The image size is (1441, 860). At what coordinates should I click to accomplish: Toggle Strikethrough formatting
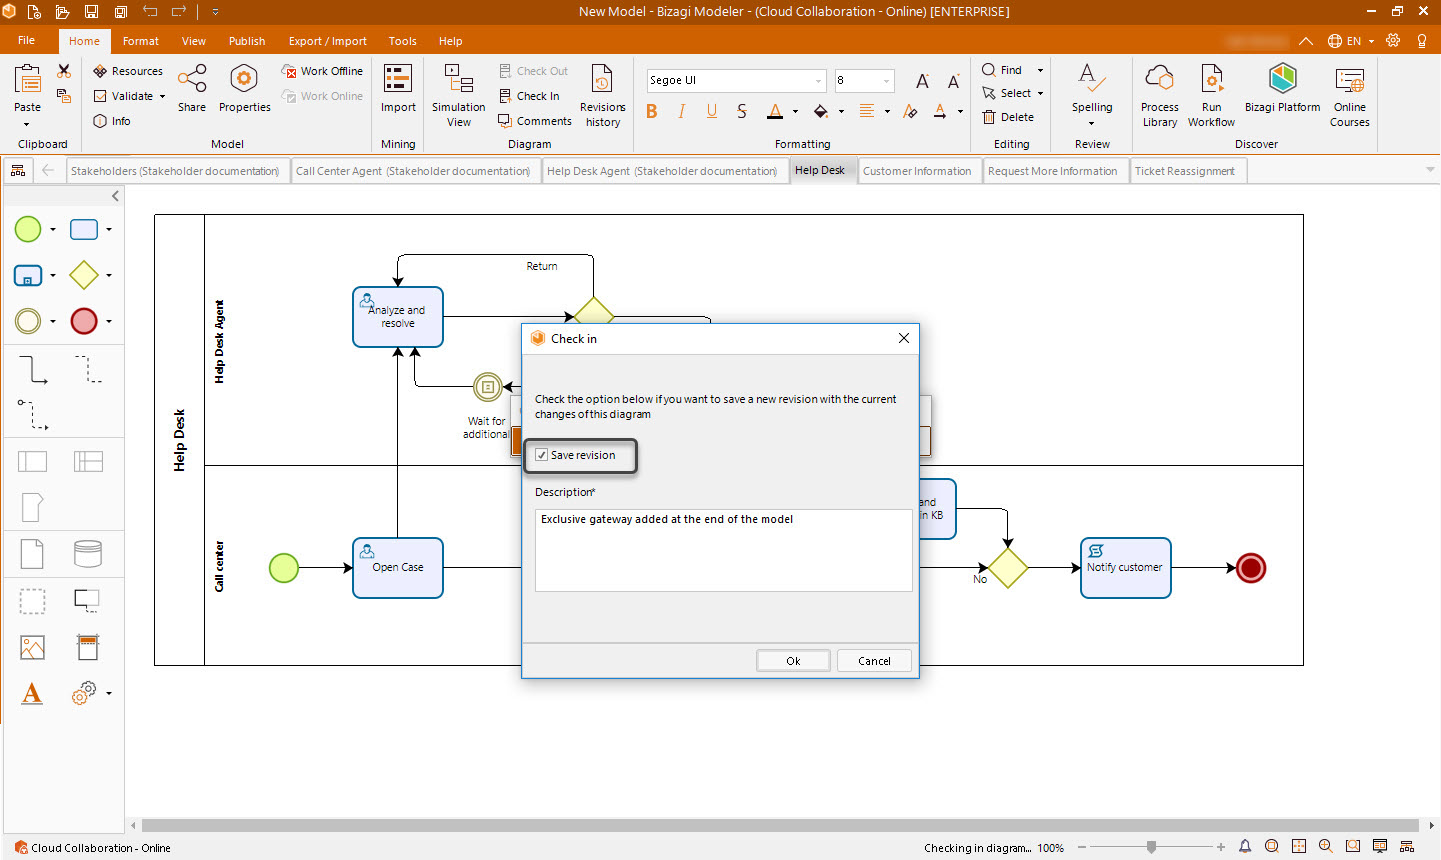pyautogui.click(x=742, y=111)
